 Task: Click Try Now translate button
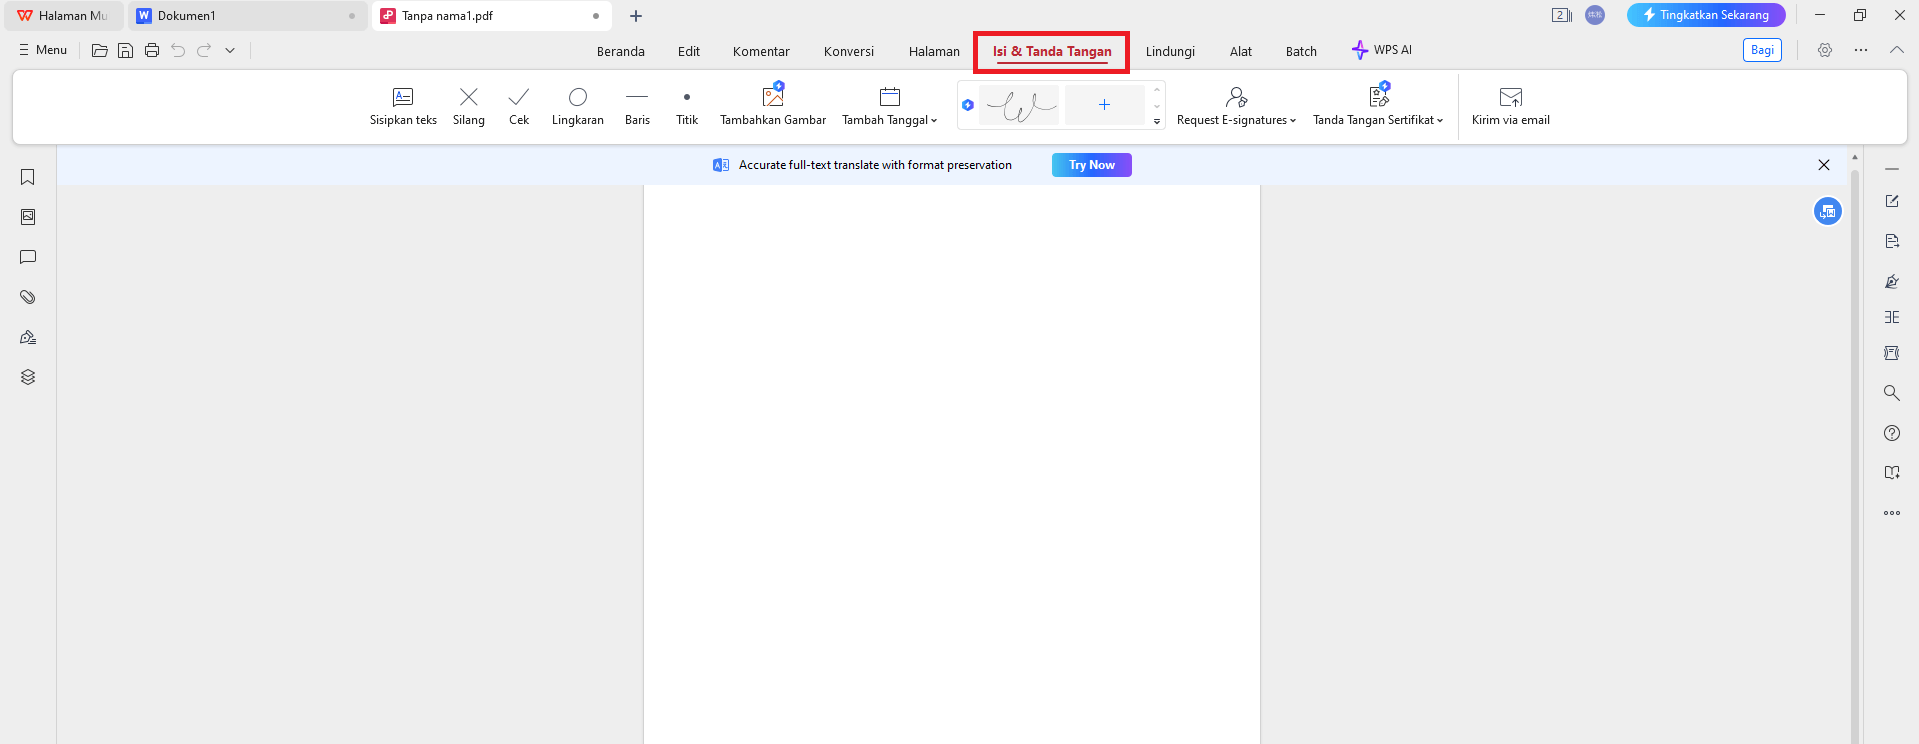point(1091,165)
